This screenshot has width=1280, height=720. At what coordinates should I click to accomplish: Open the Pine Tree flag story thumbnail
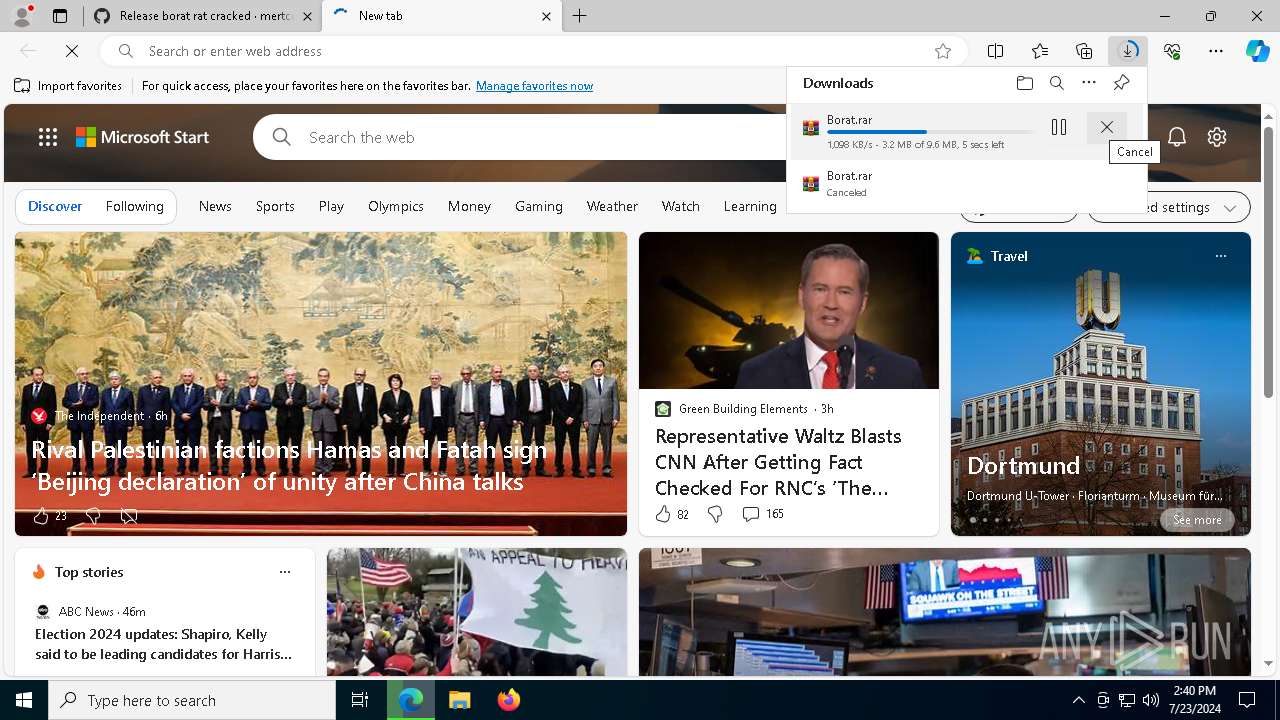(477, 612)
